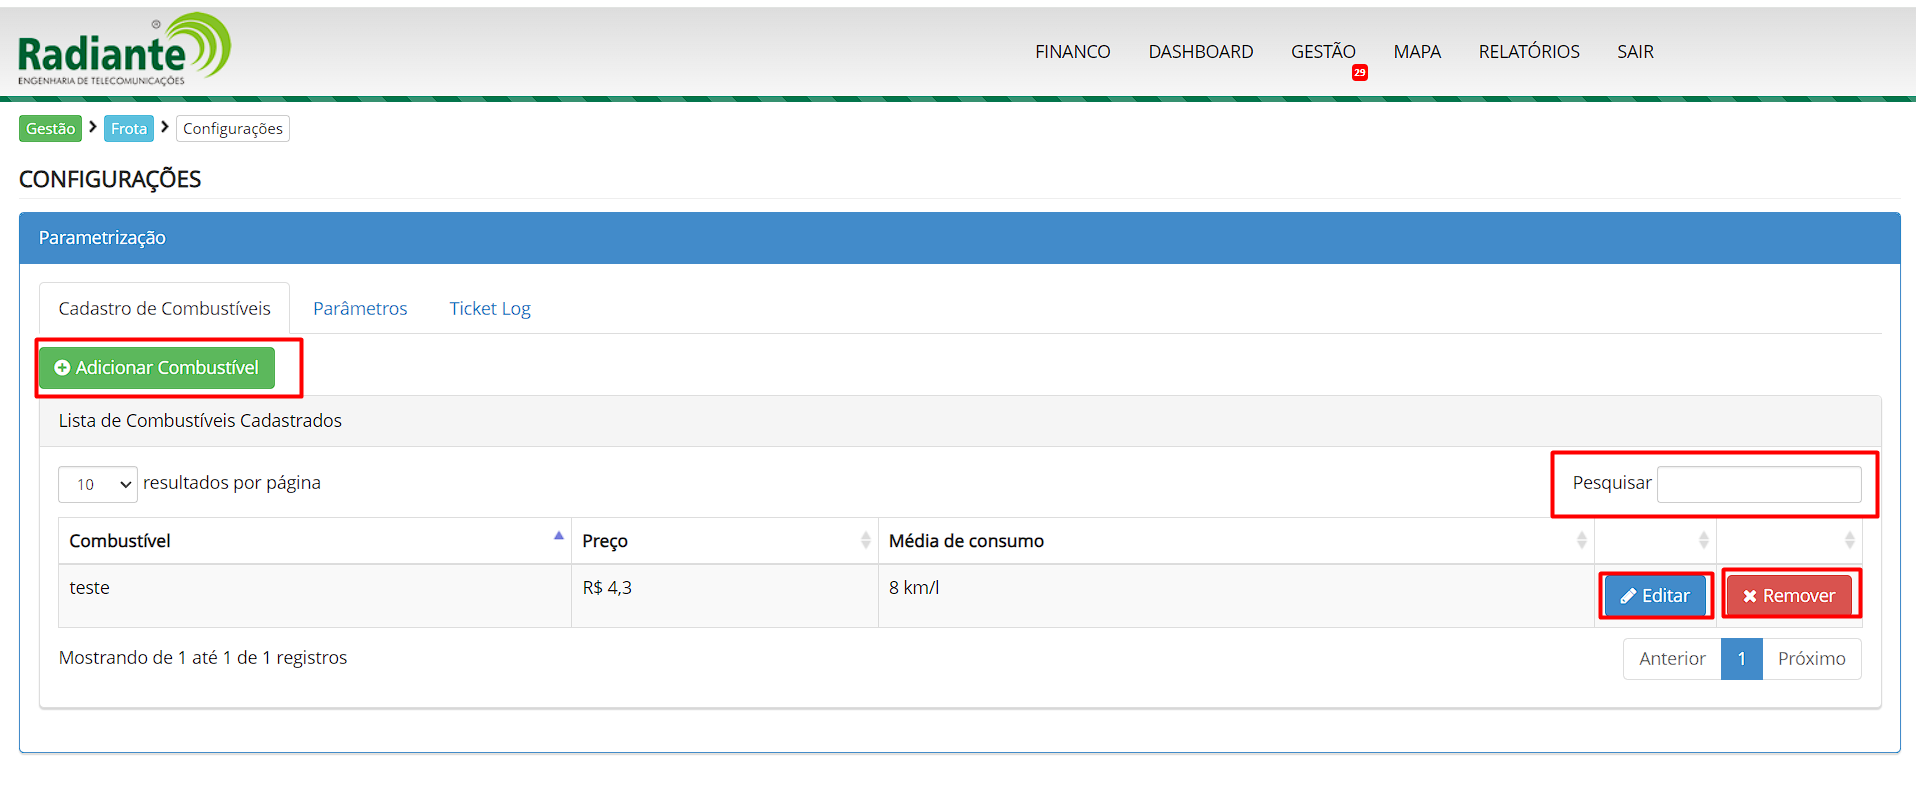Click the red notification badge under Gestão
Screen dimensions: 1916x794
(1359, 73)
